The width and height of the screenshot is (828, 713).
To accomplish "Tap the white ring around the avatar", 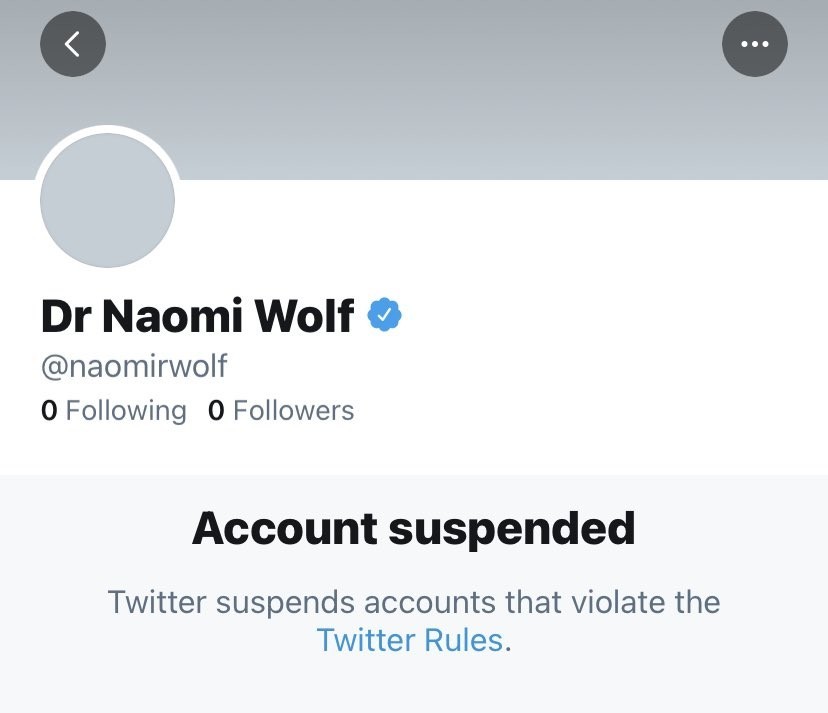I will tap(107, 129).
